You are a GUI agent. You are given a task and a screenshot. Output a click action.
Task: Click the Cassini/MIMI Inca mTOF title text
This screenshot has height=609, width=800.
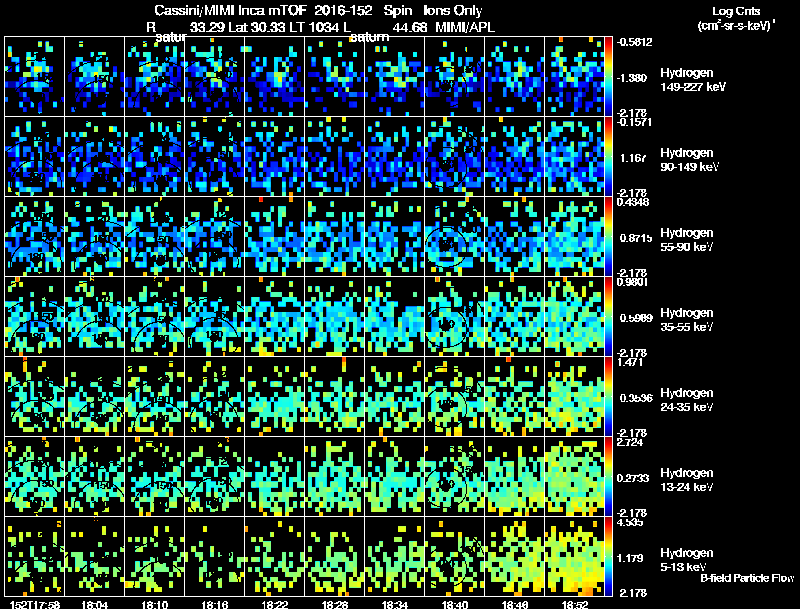pos(230,10)
